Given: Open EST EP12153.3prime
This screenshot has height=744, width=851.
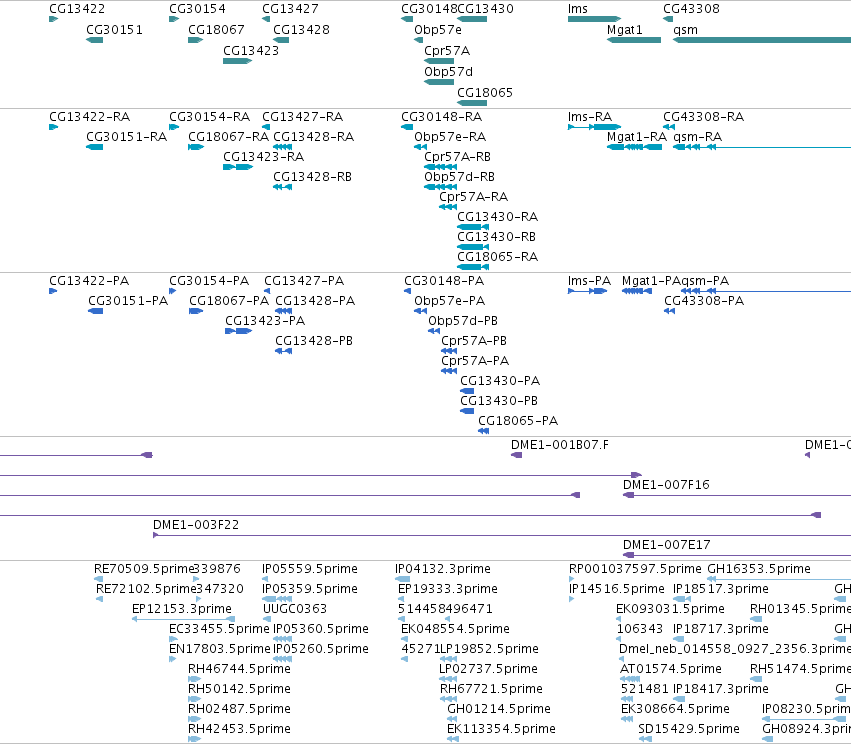Looking at the screenshot, I should click(x=182, y=609).
